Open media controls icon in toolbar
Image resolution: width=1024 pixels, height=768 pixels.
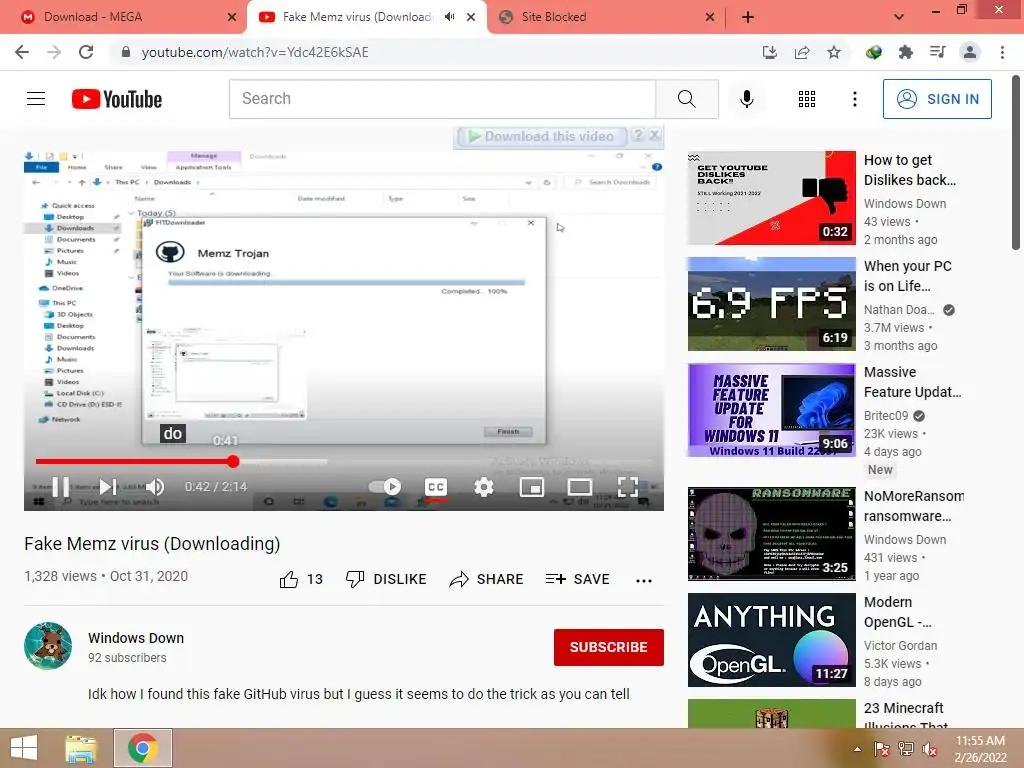point(938,52)
